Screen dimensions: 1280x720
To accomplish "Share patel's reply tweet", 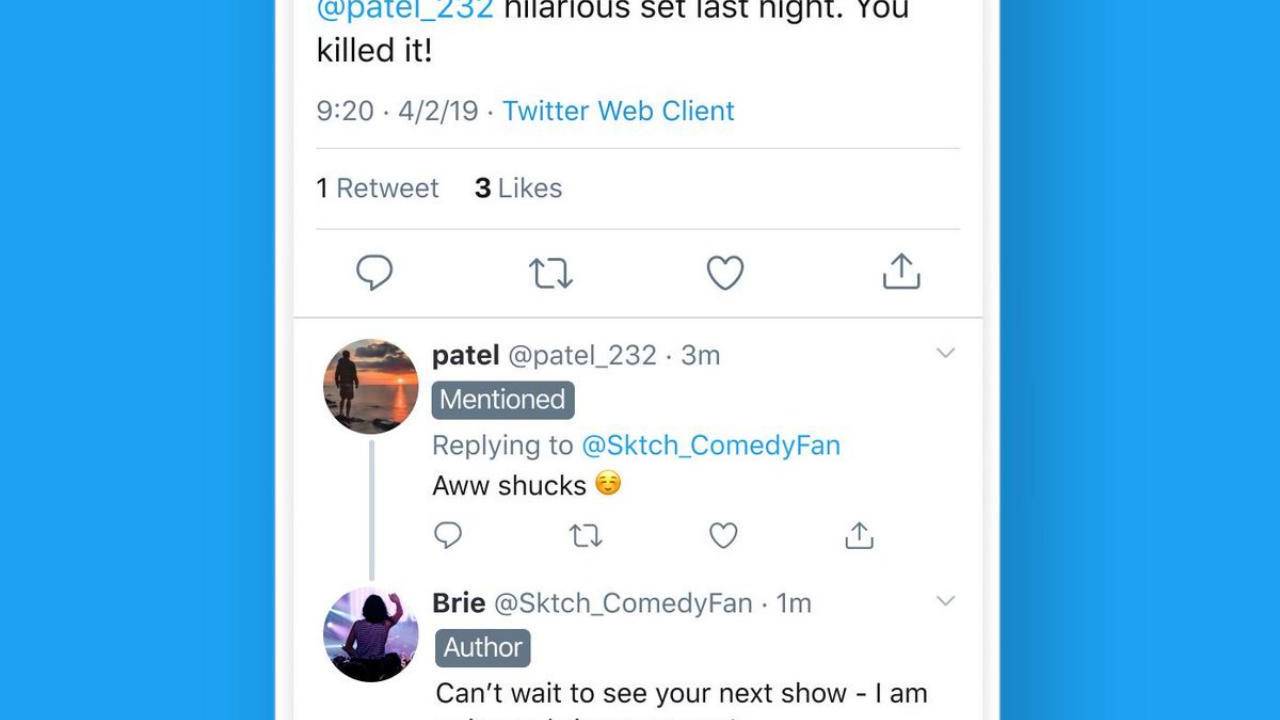I will (859, 536).
